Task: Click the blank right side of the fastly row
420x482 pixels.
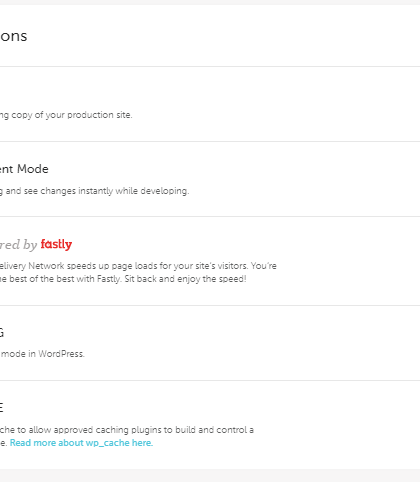Action: 350,261
